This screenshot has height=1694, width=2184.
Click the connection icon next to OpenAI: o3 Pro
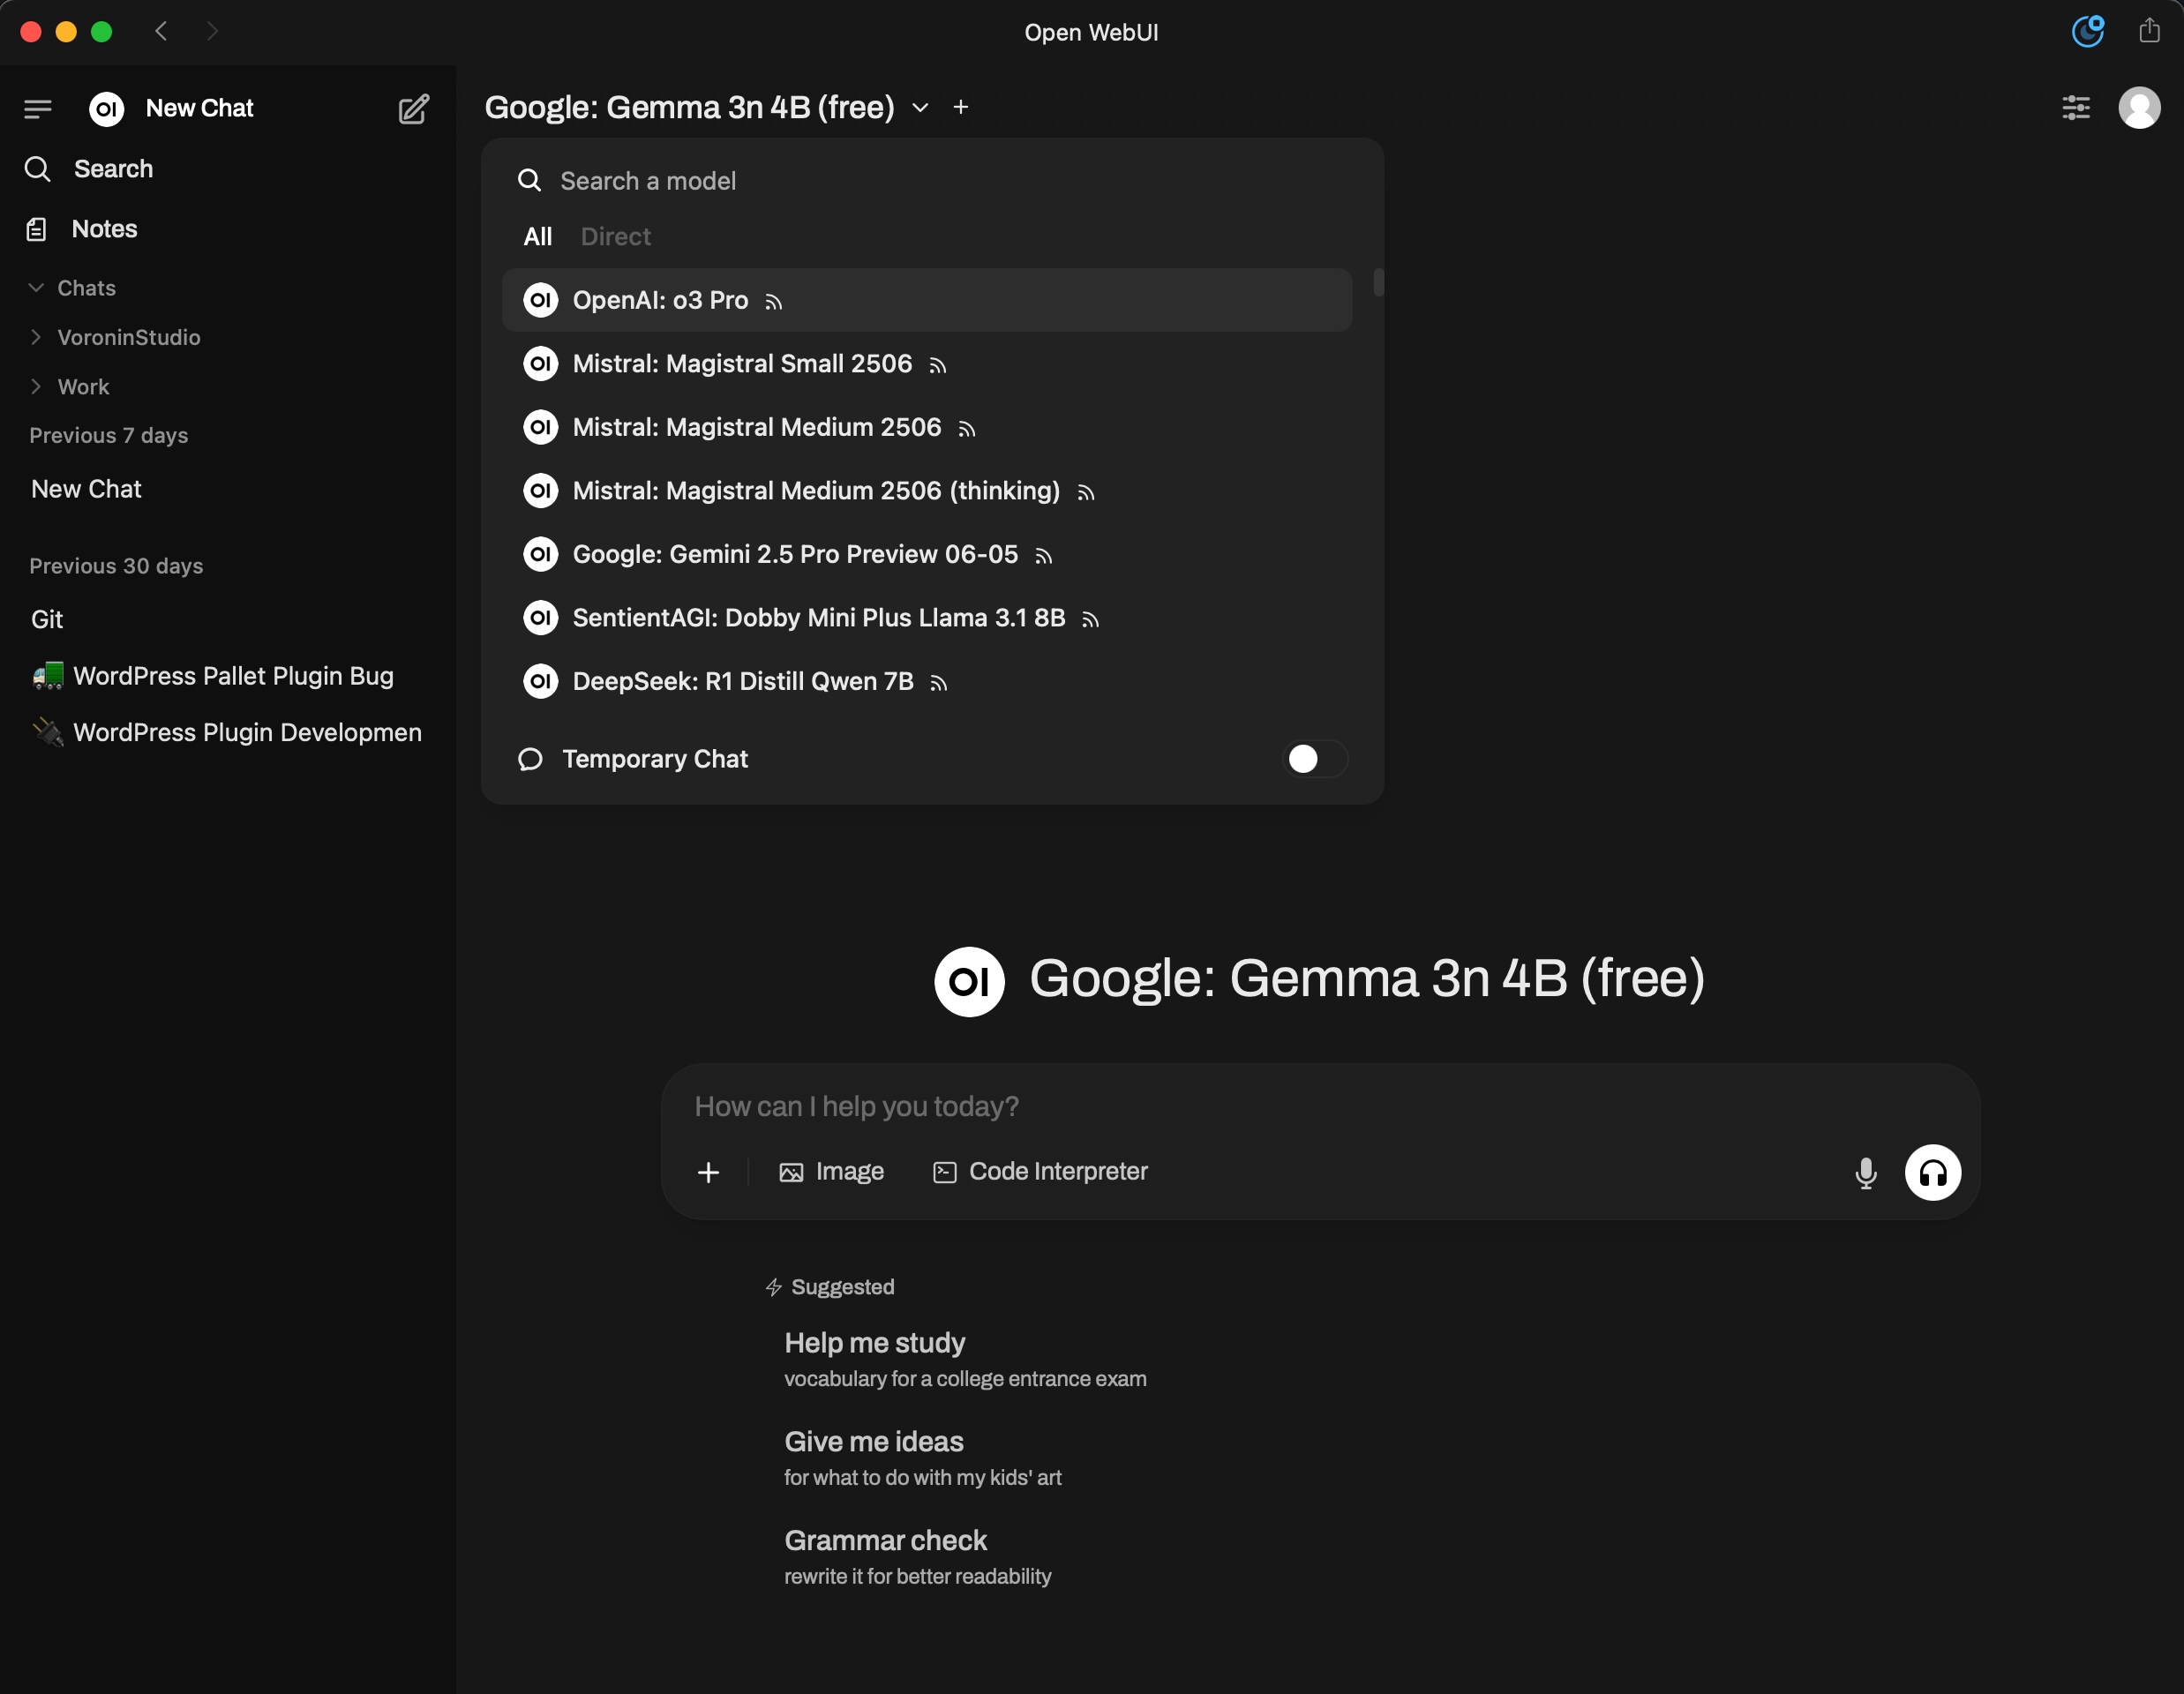click(773, 302)
